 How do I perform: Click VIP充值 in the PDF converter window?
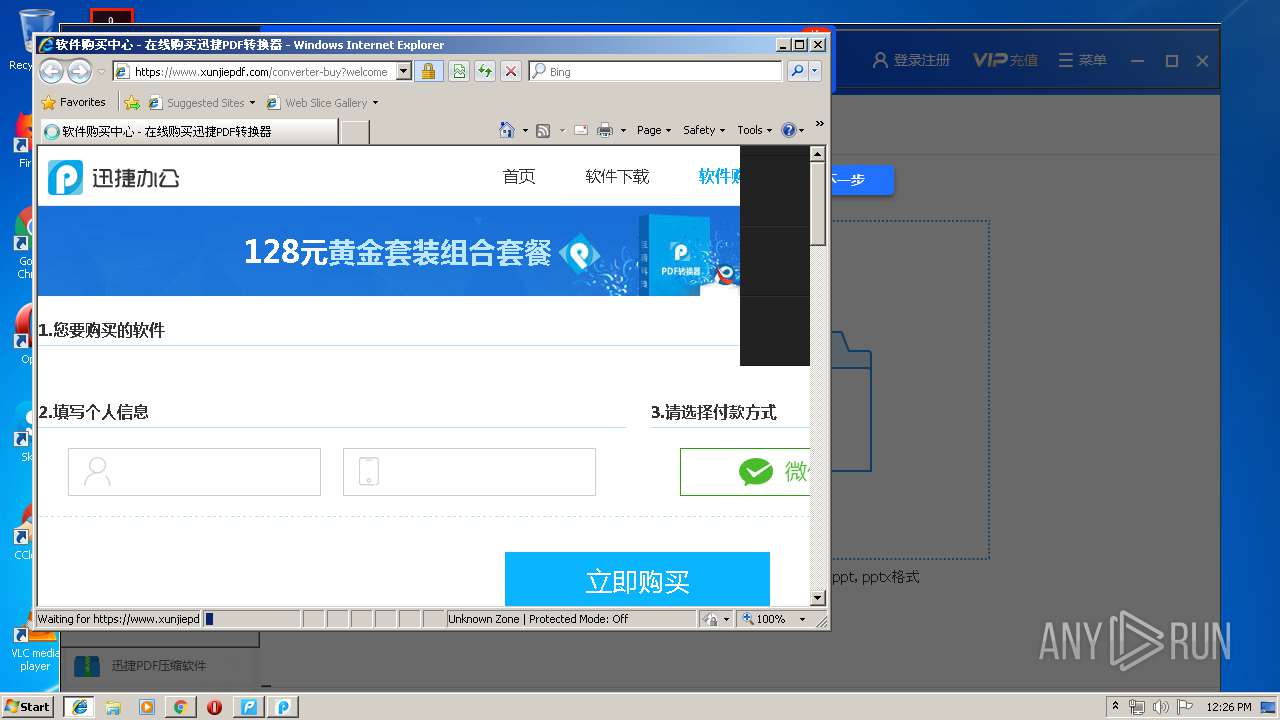pos(1005,60)
